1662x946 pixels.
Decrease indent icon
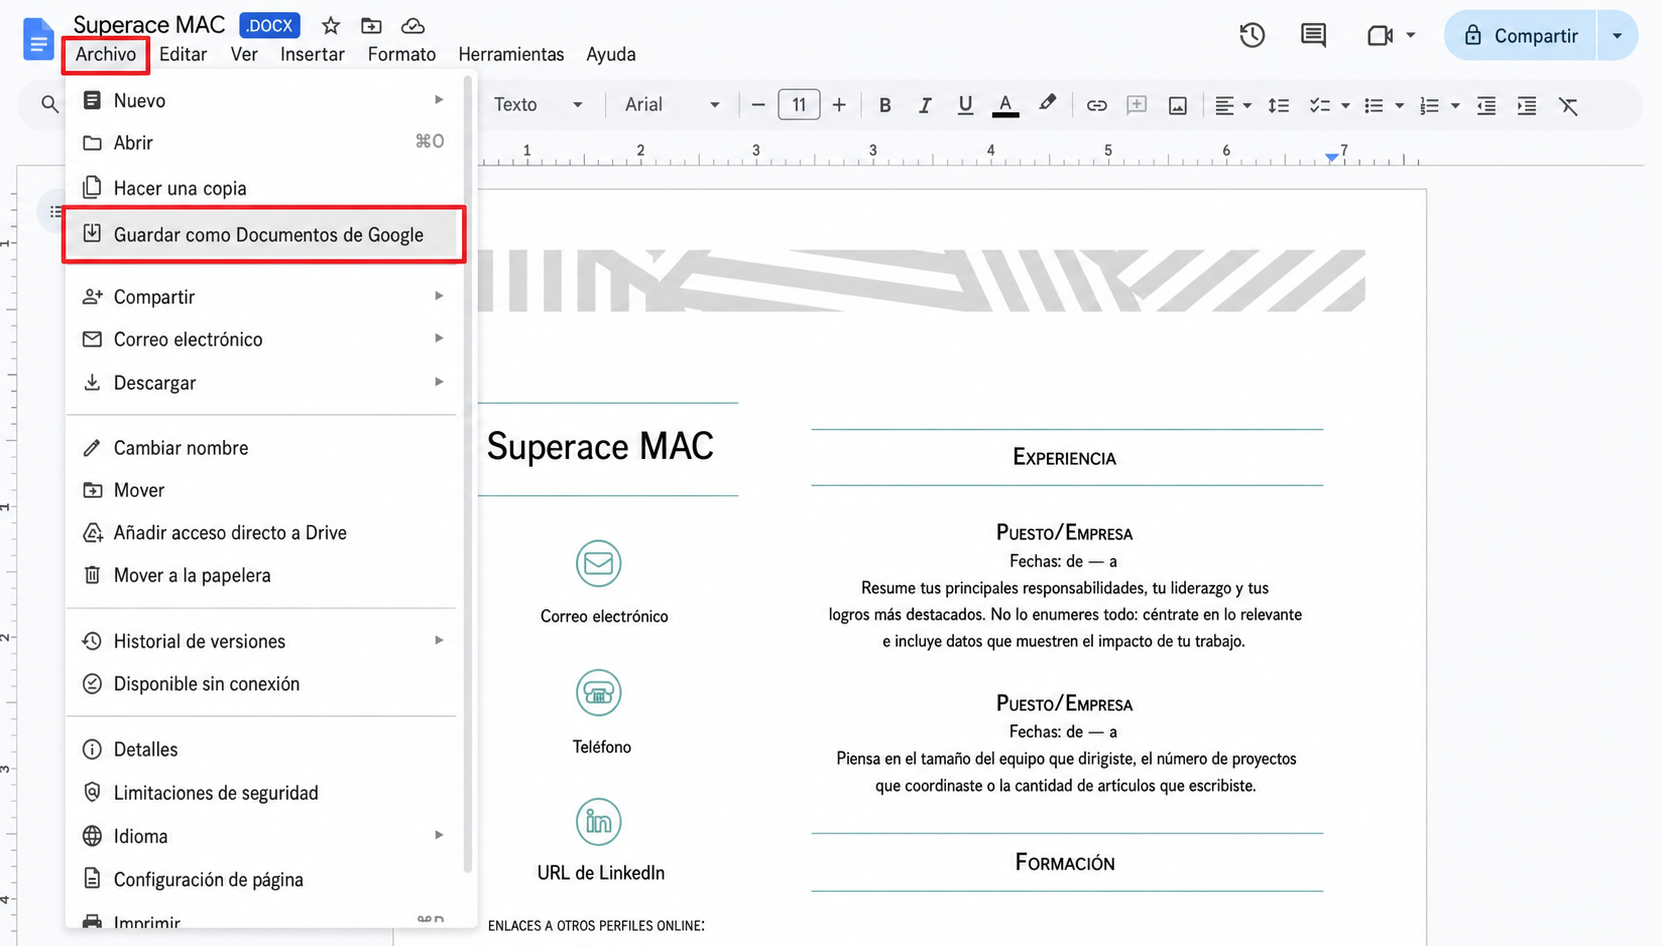click(x=1486, y=105)
